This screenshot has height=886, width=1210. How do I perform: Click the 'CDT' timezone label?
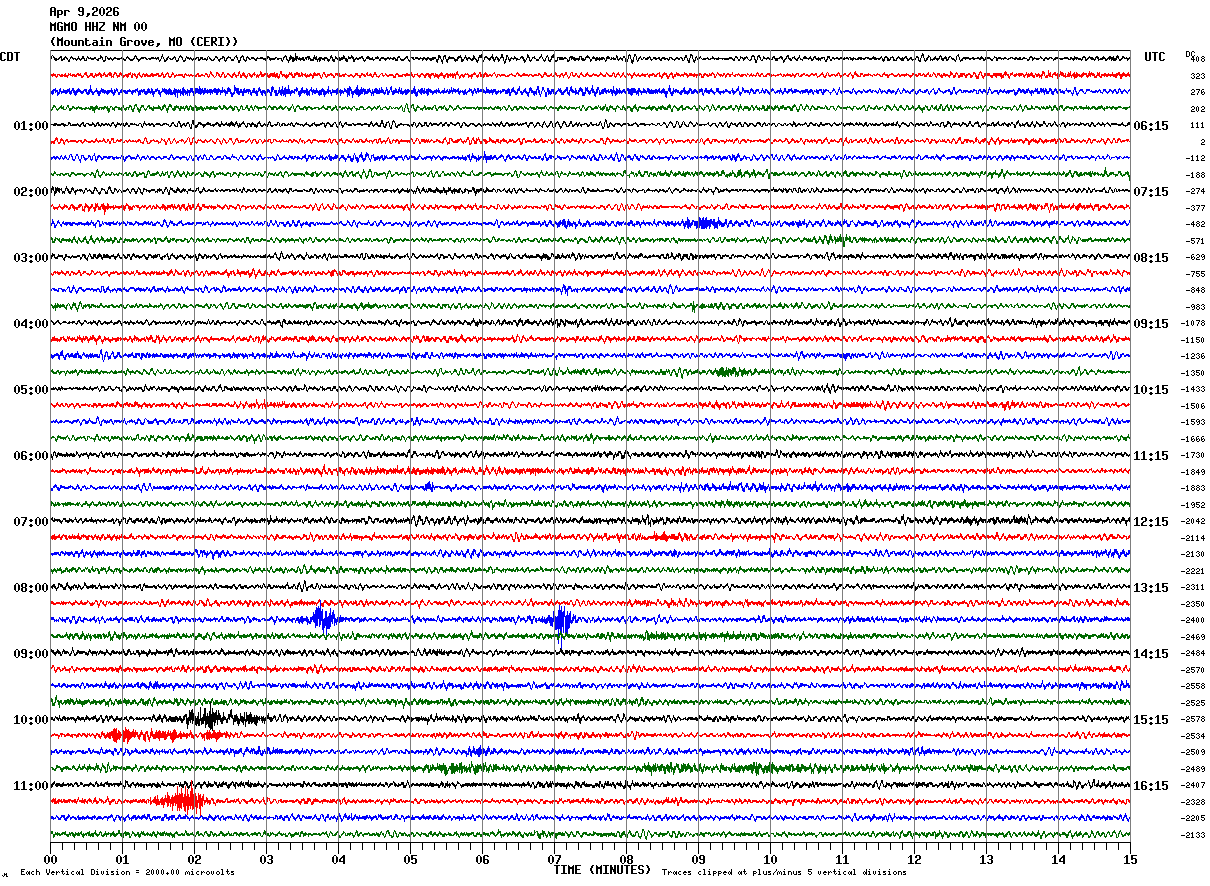[x=10, y=57]
